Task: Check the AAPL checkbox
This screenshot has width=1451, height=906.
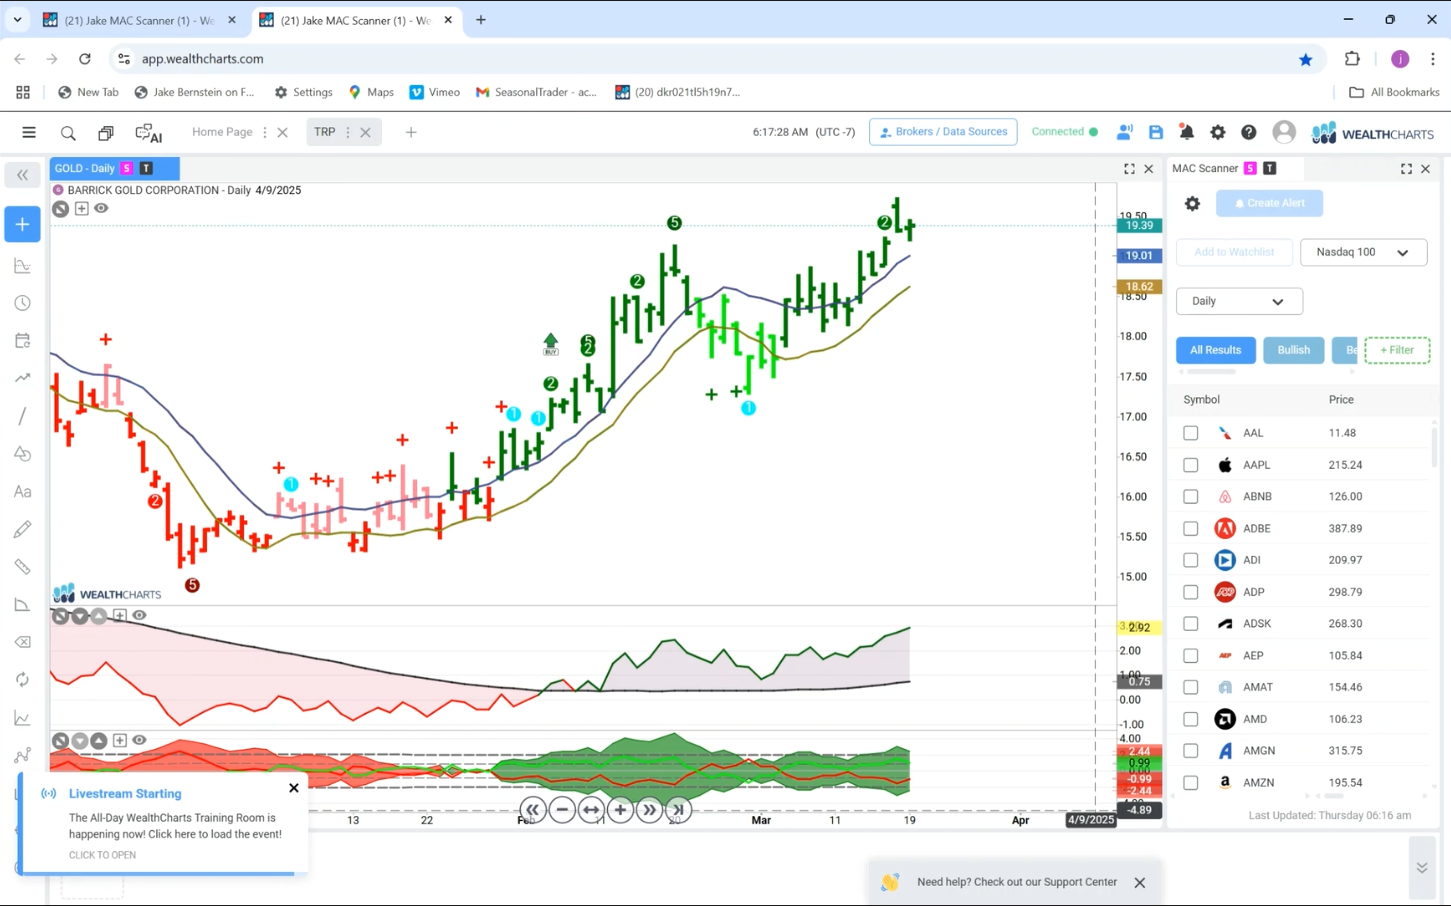Action: pos(1190,465)
